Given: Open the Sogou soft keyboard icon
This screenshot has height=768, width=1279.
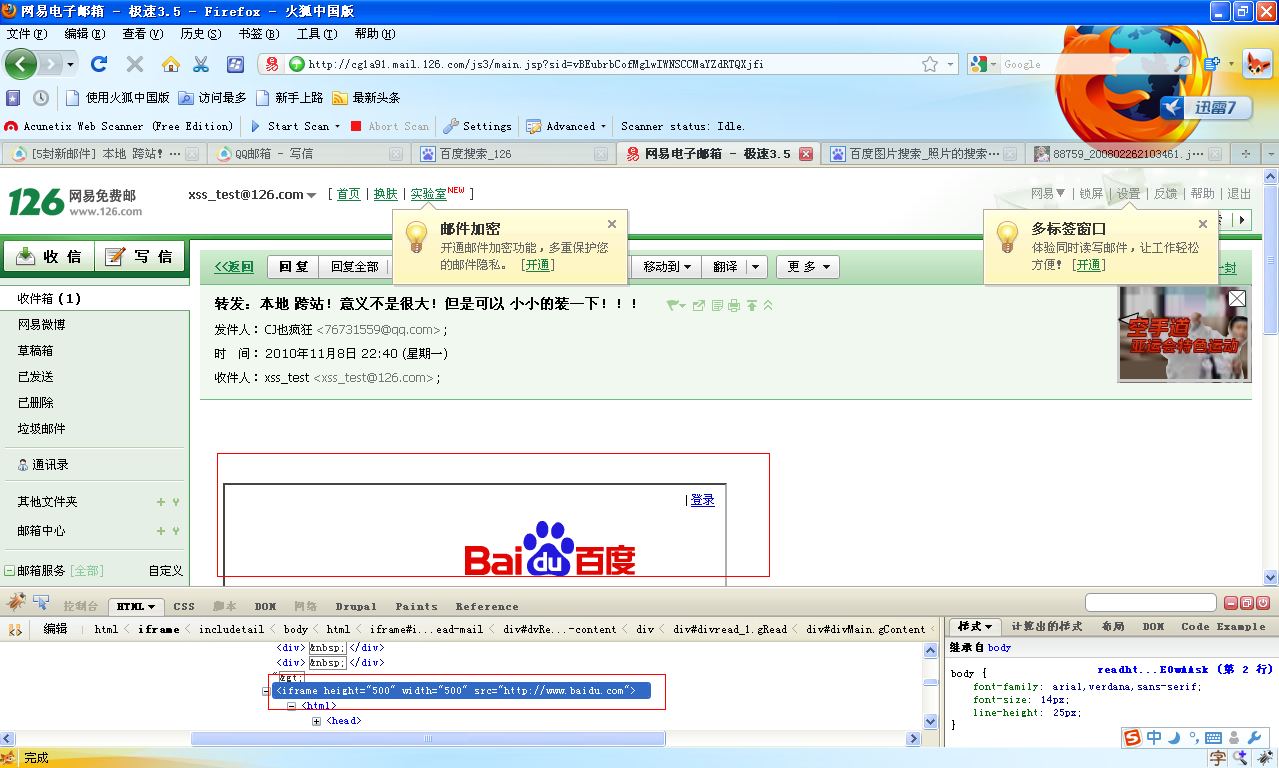Looking at the screenshot, I should pos(1213,739).
